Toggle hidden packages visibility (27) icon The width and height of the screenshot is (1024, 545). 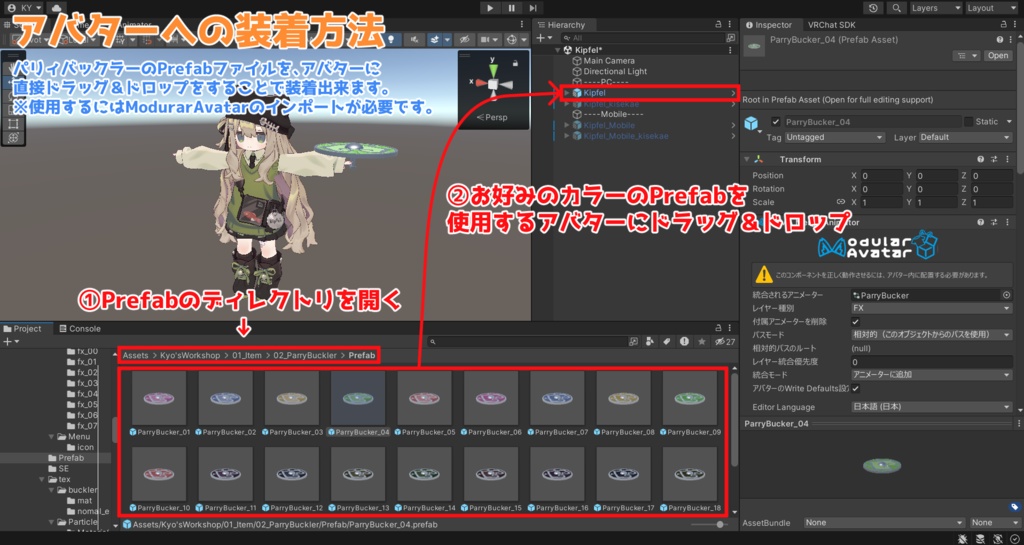pyautogui.click(x=726, y=341)
